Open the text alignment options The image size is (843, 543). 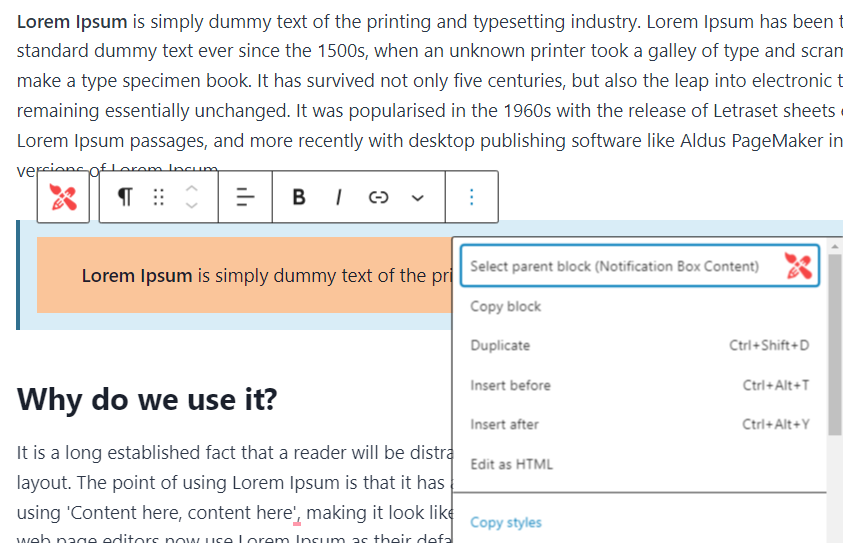point(245,197)
